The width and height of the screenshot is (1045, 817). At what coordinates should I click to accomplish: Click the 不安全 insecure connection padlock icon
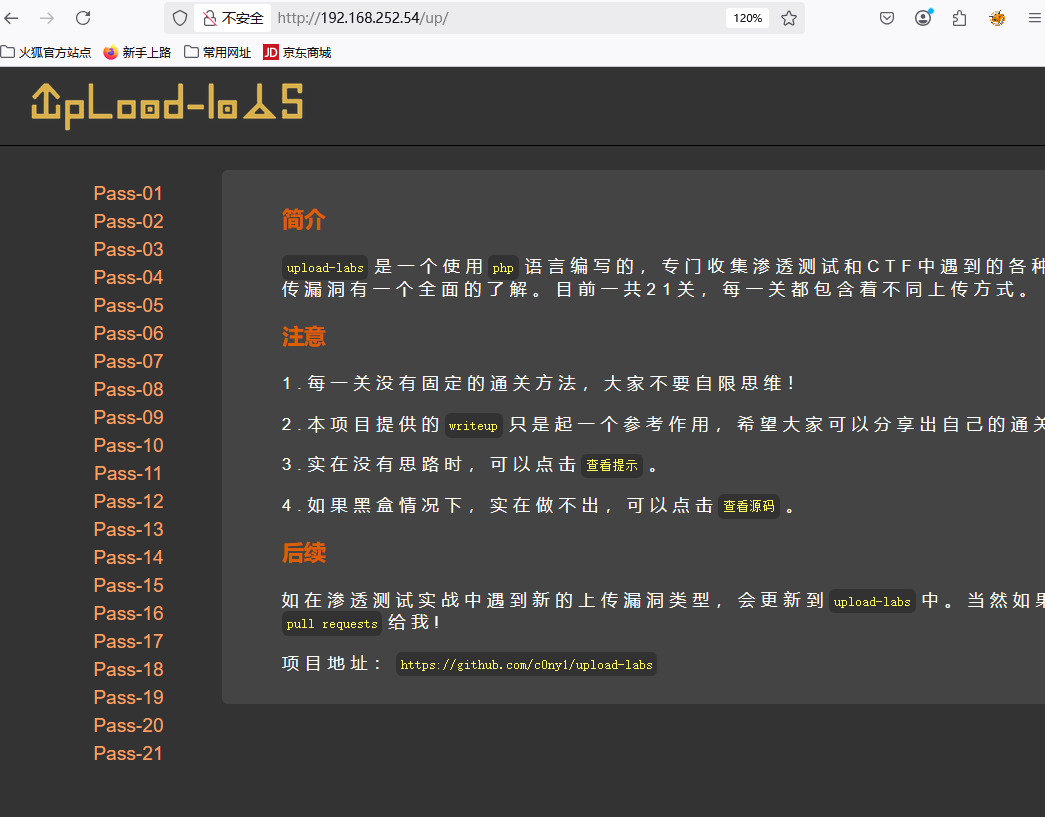tap(208, 17)
